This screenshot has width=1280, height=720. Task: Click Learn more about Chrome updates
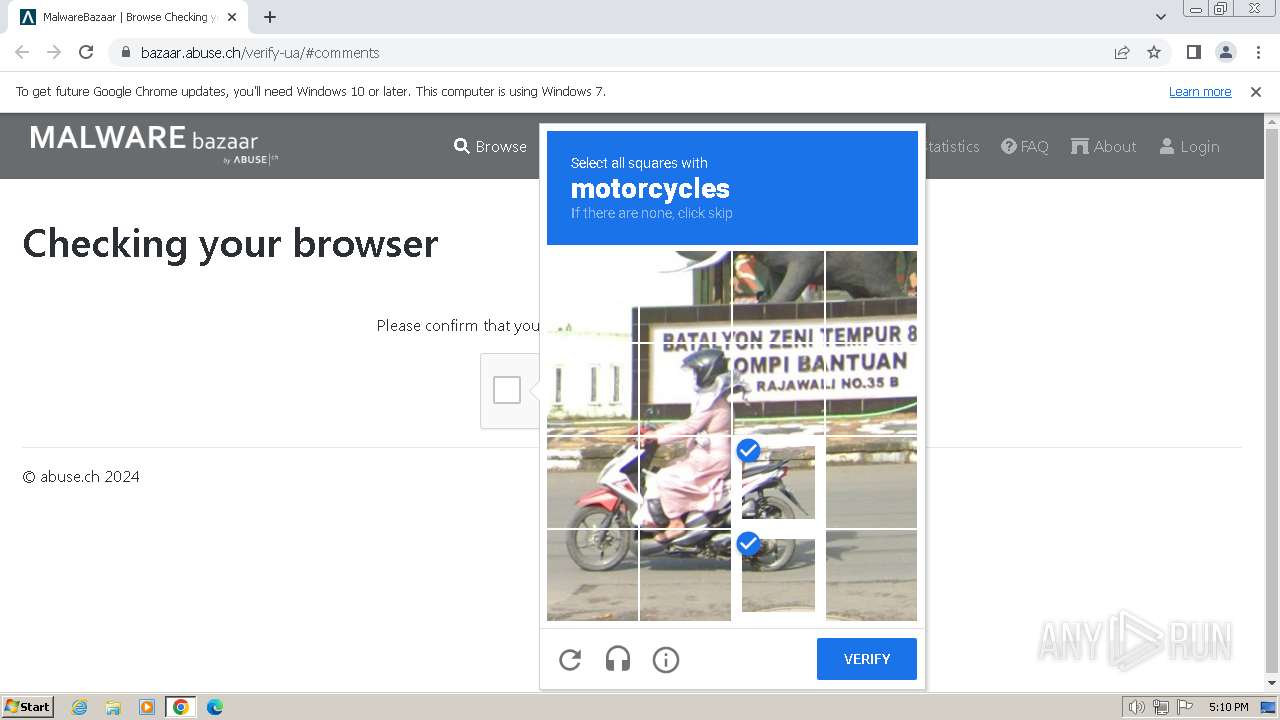[1200, 91]
